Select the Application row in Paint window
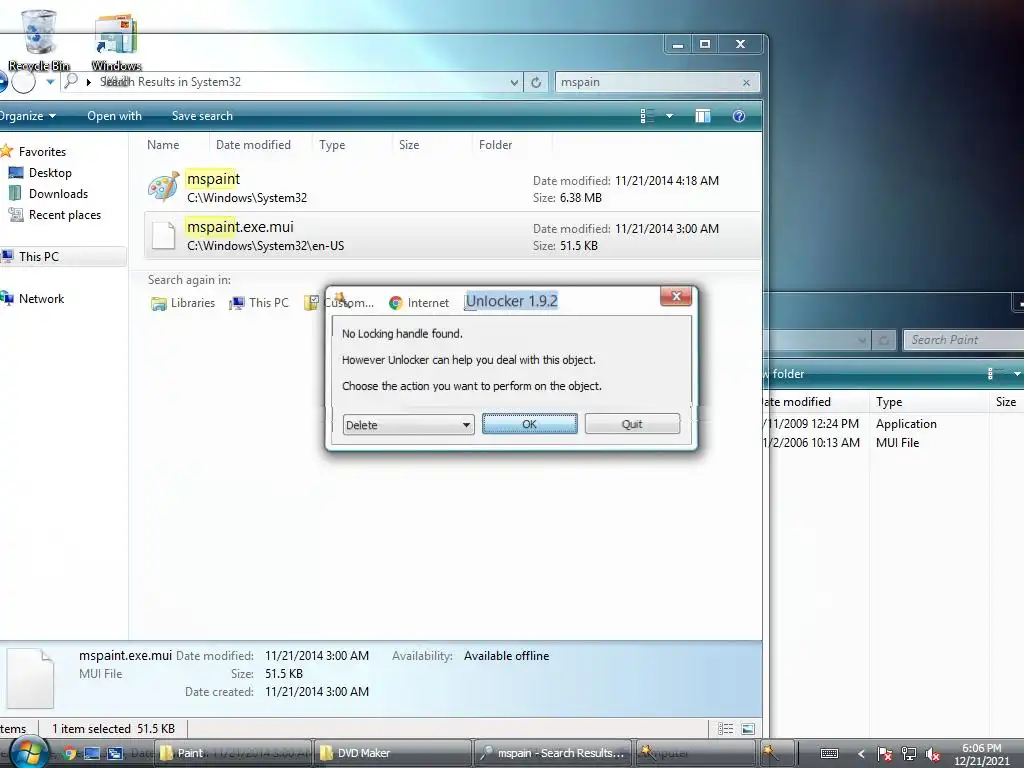The image size is (1024, 768). click(893, 424)
